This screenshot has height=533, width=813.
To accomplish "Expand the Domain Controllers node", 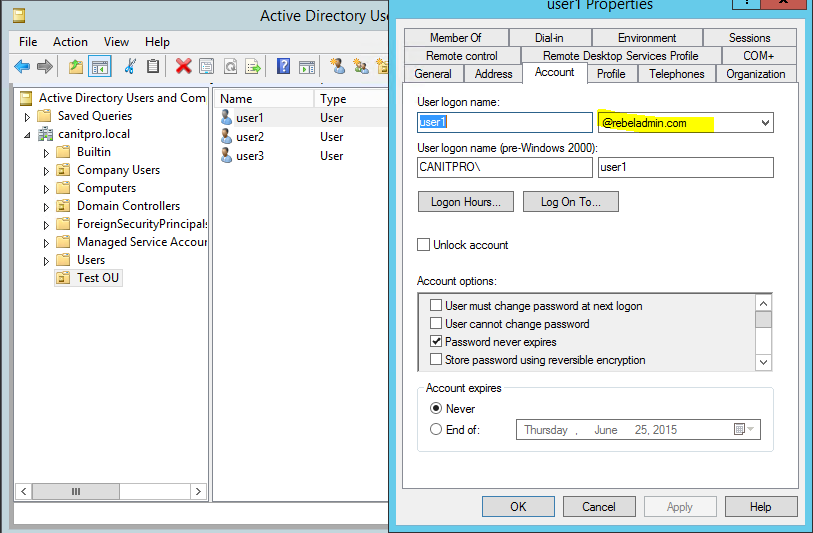I will pos(46,207).
